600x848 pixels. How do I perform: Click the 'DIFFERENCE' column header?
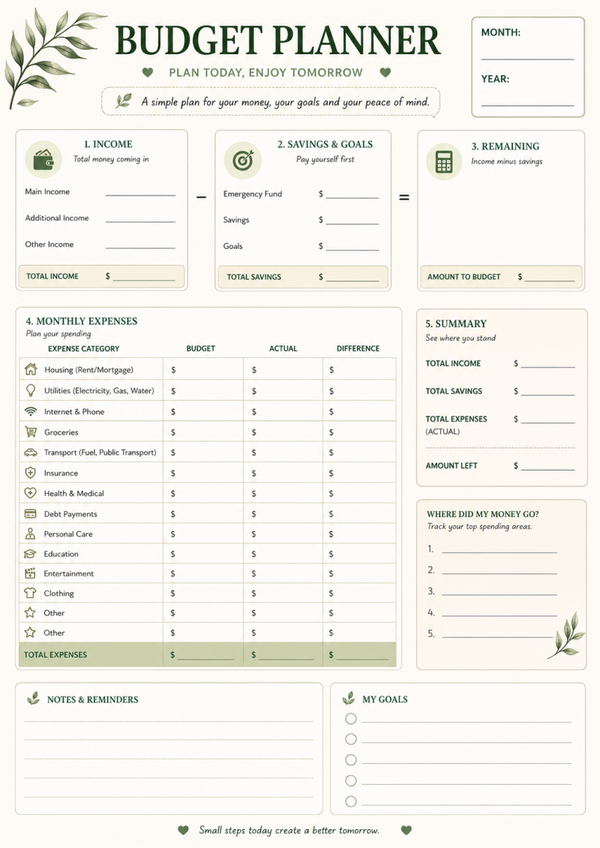pyautogui.click(x=358, y=348)
